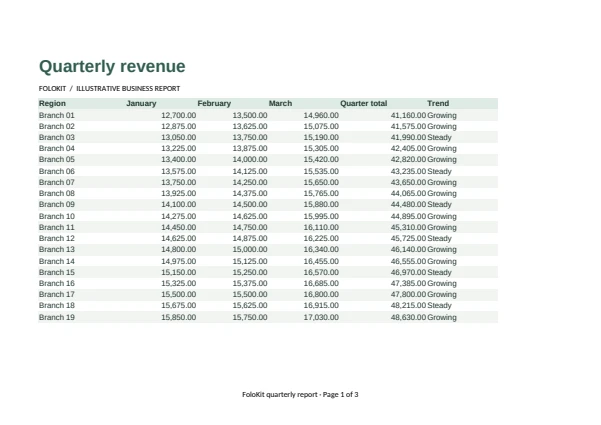Click the February value 14,125.00

pos(250,171)
